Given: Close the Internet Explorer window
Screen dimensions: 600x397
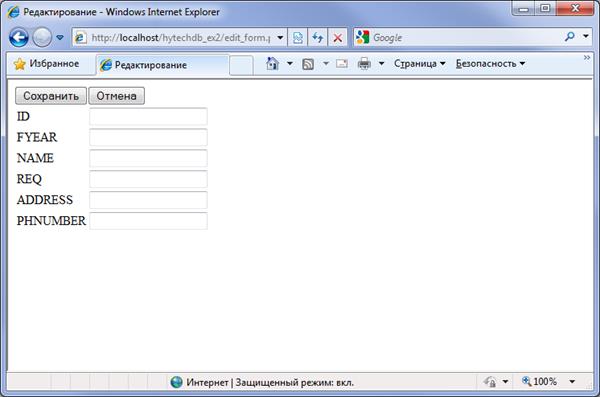Looking at the screenshot, I should [575, 8].
